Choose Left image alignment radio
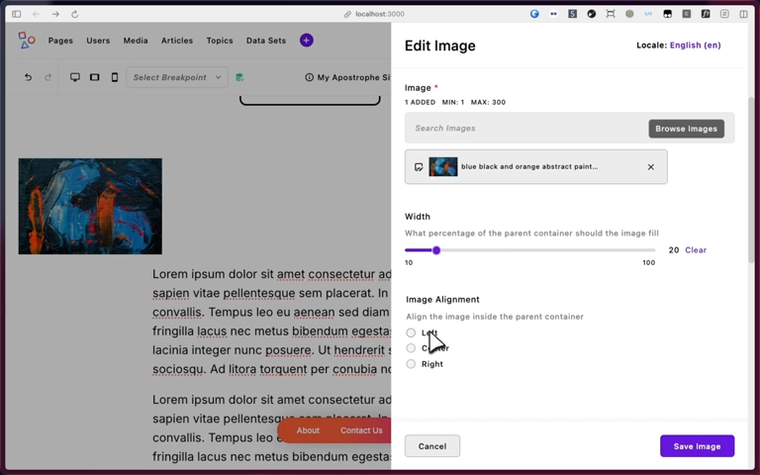760x475 pixels. (411, 332)
